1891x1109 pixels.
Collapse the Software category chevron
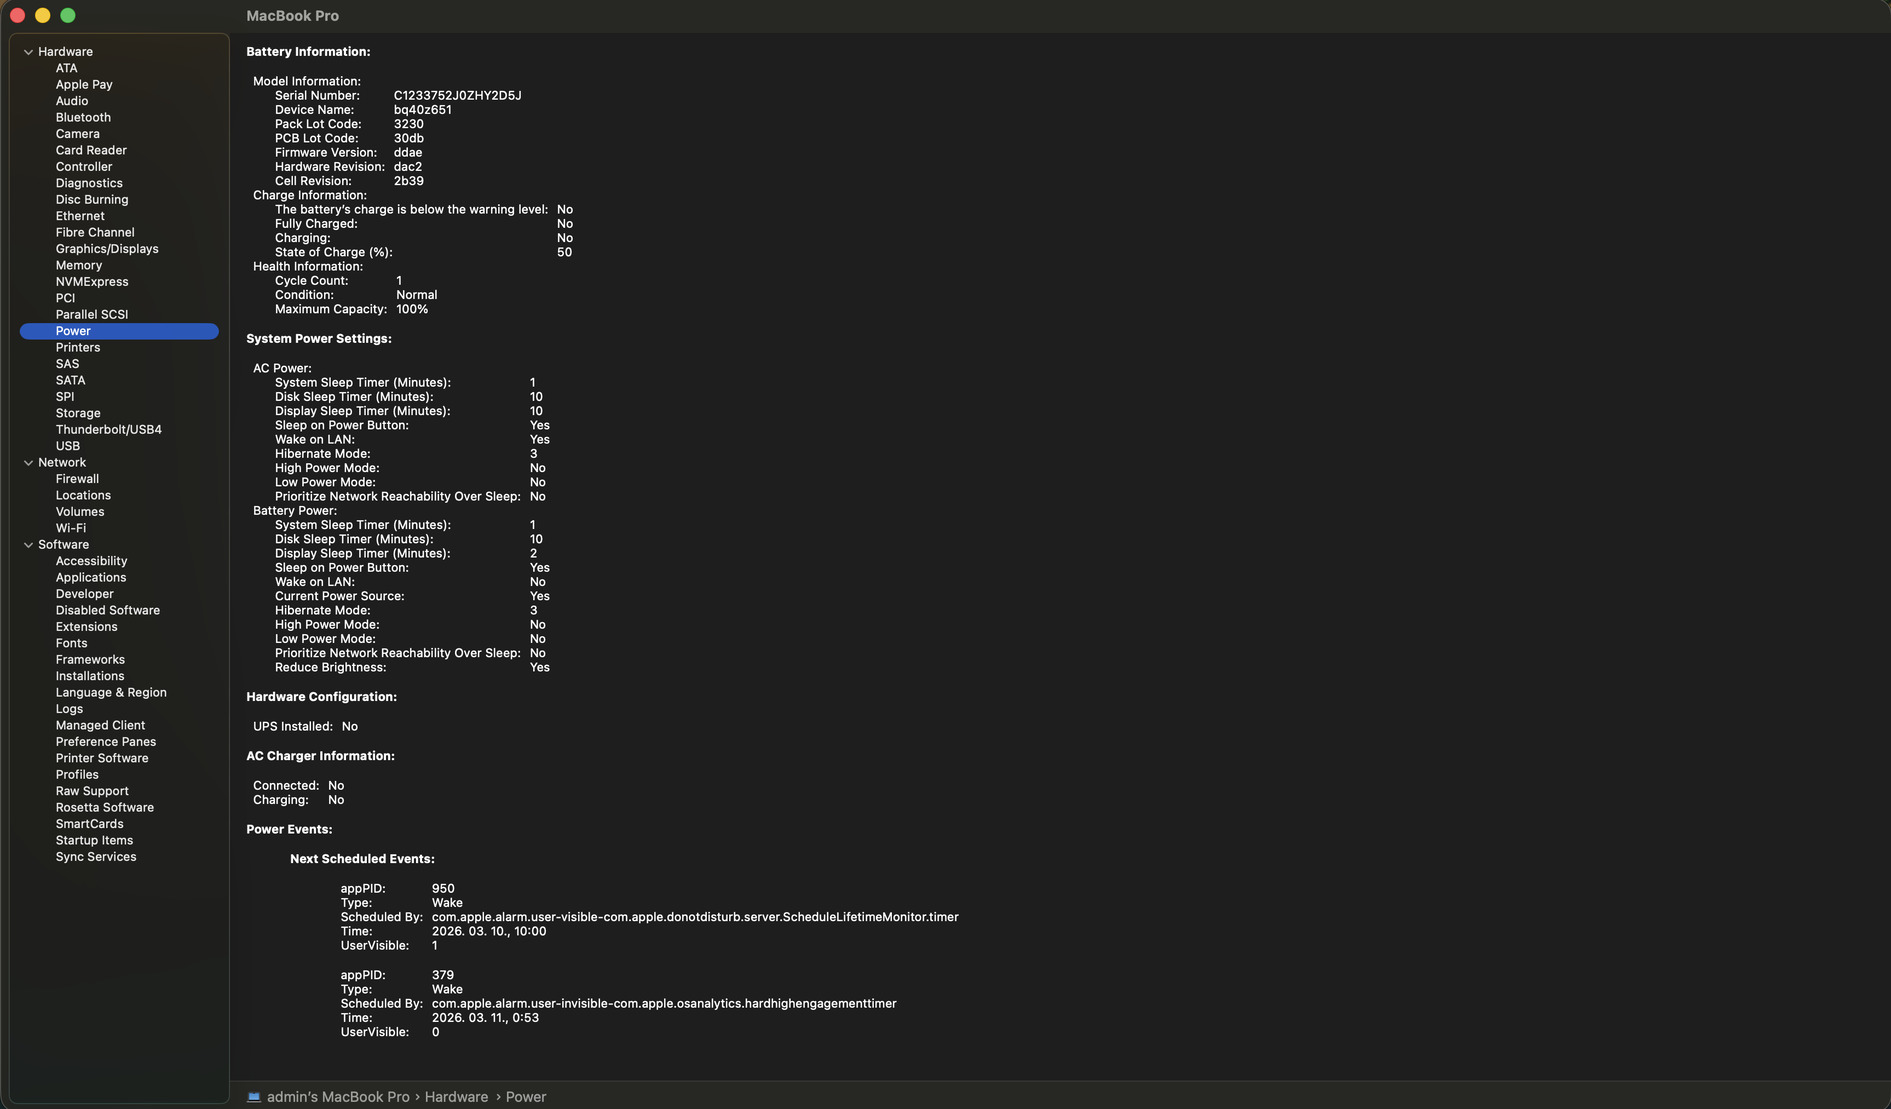[x=28, y=545]
